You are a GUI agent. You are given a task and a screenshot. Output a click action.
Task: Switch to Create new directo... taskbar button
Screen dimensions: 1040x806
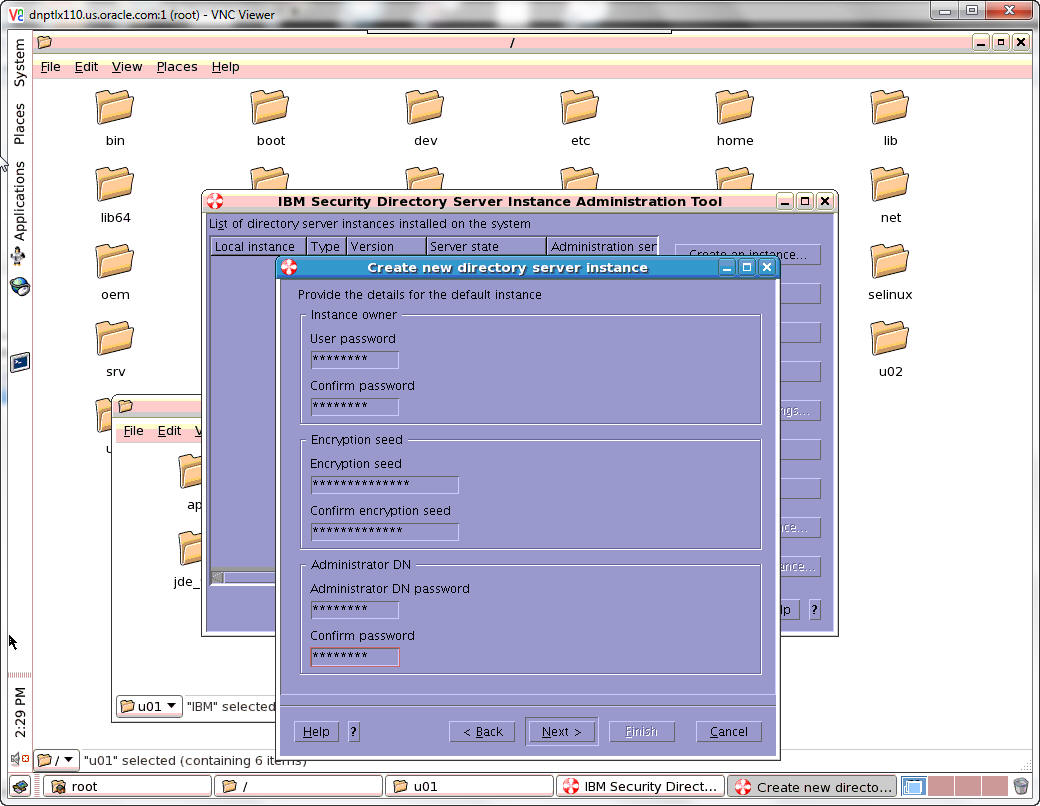812,787
